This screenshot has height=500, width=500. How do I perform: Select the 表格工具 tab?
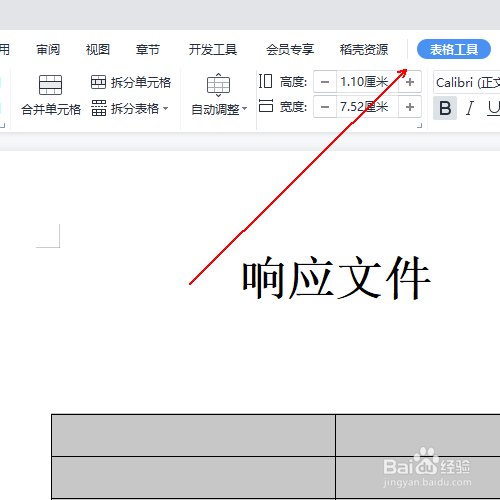tap(454, 49)
